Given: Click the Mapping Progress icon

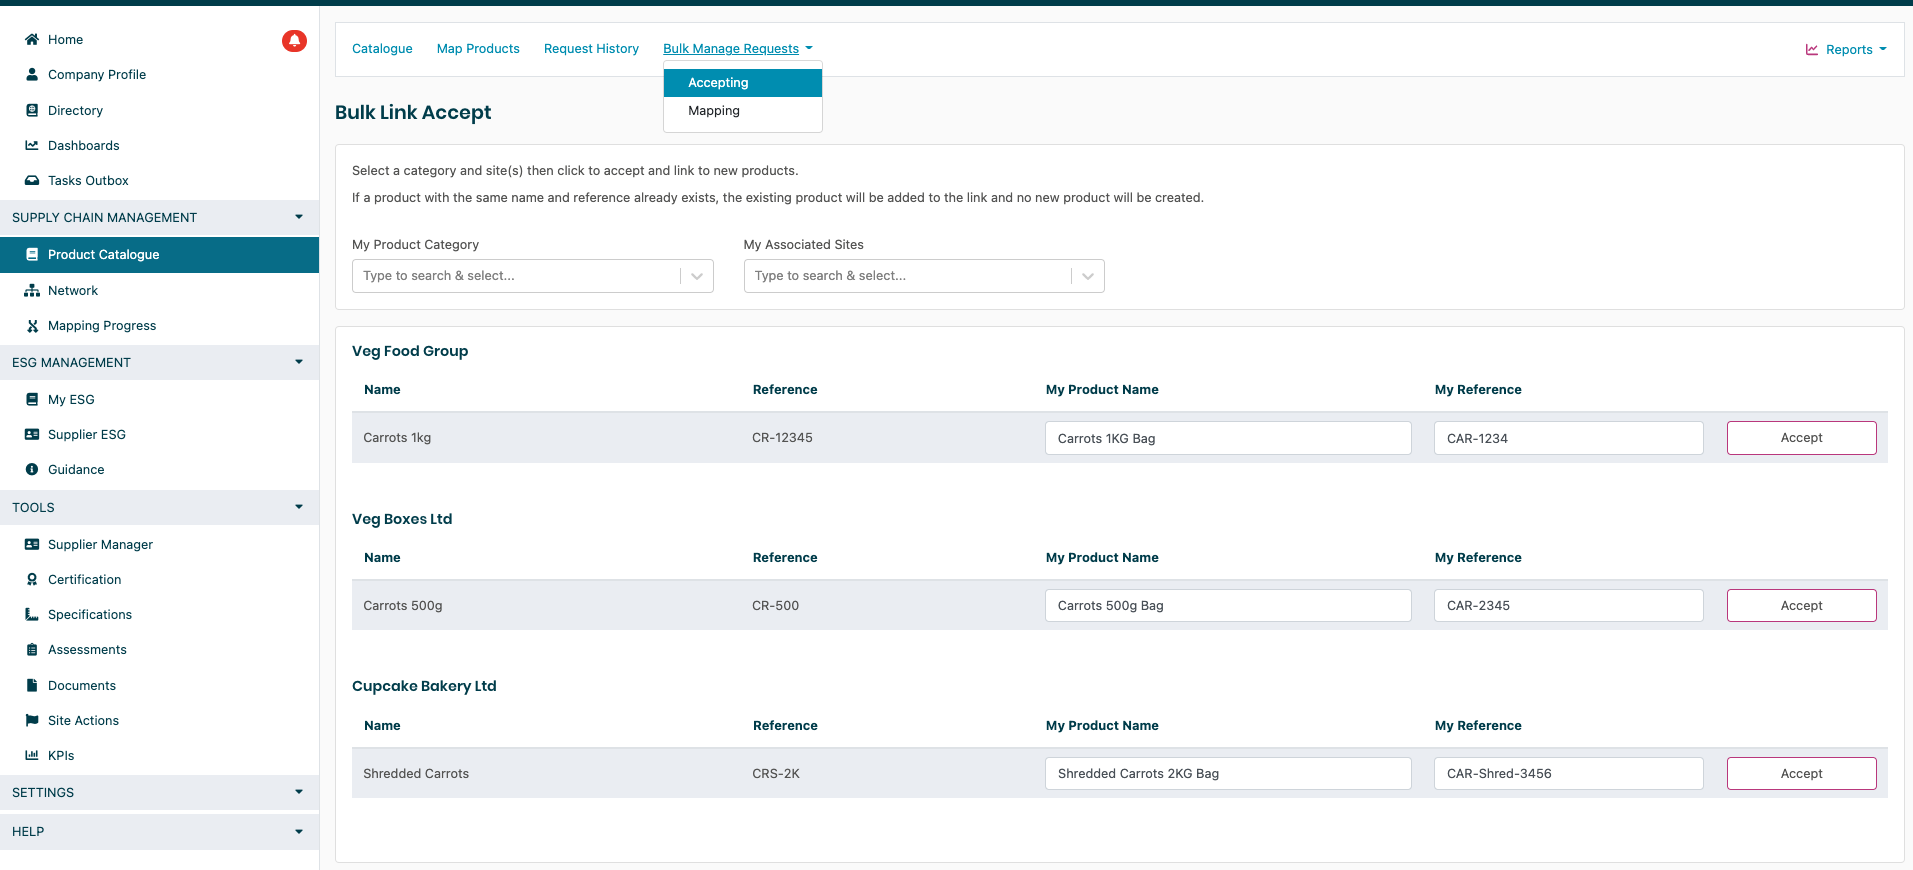Looking at the screenshot, I should pyautogui.click(x=32, y=326).
